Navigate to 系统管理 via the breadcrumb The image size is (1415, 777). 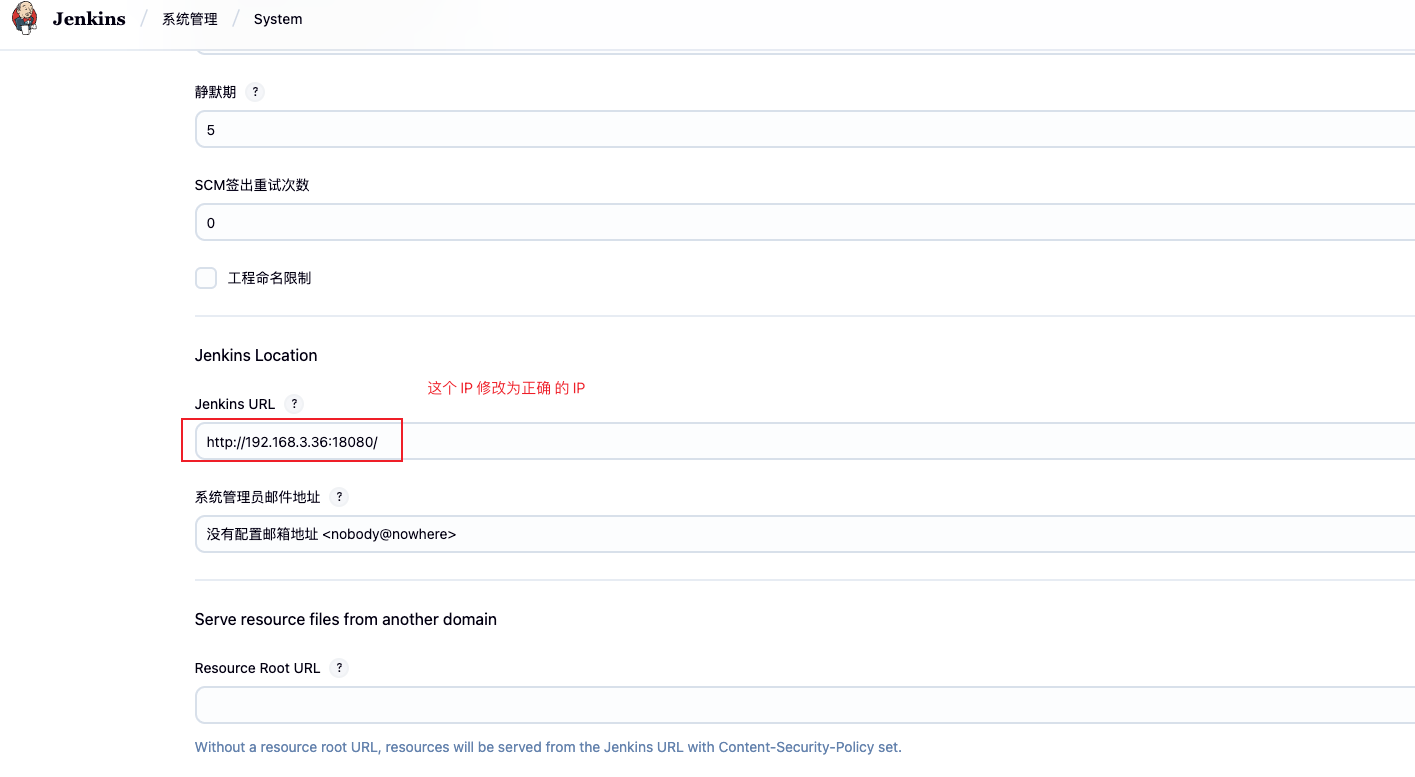(x=189, y=18)
